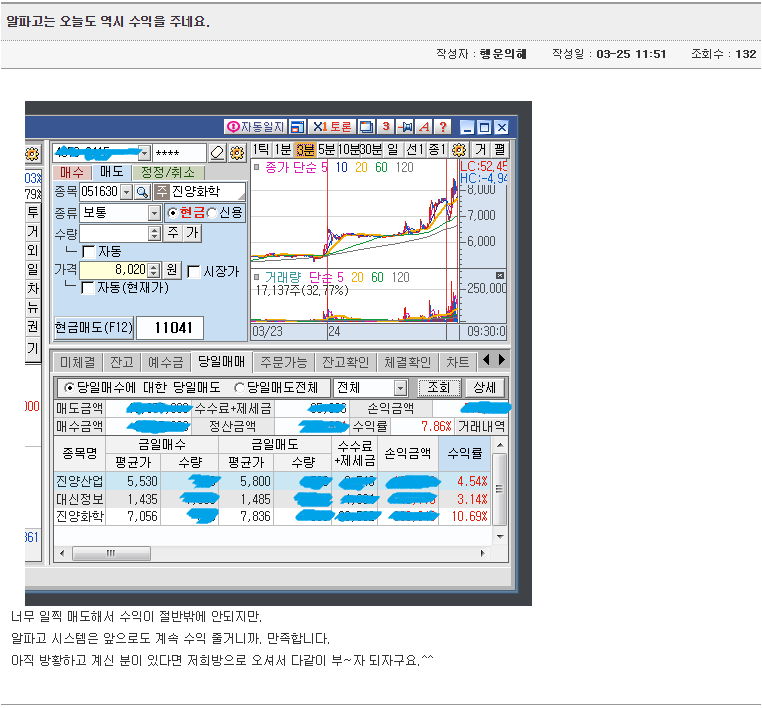Open the account number dropdown
This screenshot has width=762, height=708.
point(144,153)
